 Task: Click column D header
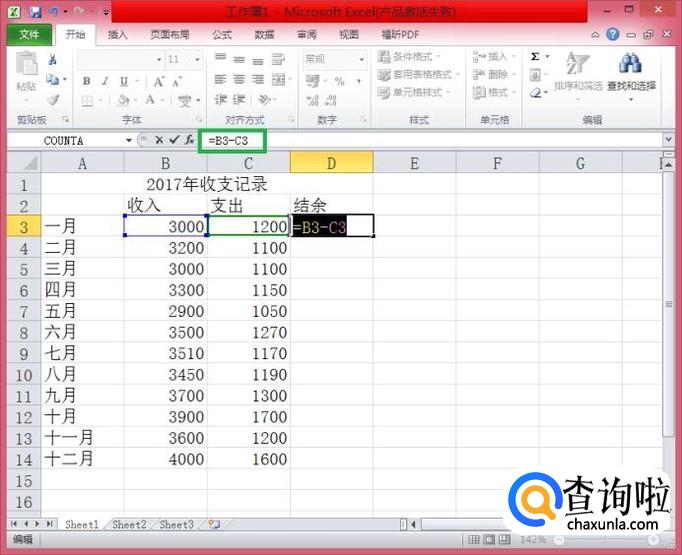coord(331,163)
